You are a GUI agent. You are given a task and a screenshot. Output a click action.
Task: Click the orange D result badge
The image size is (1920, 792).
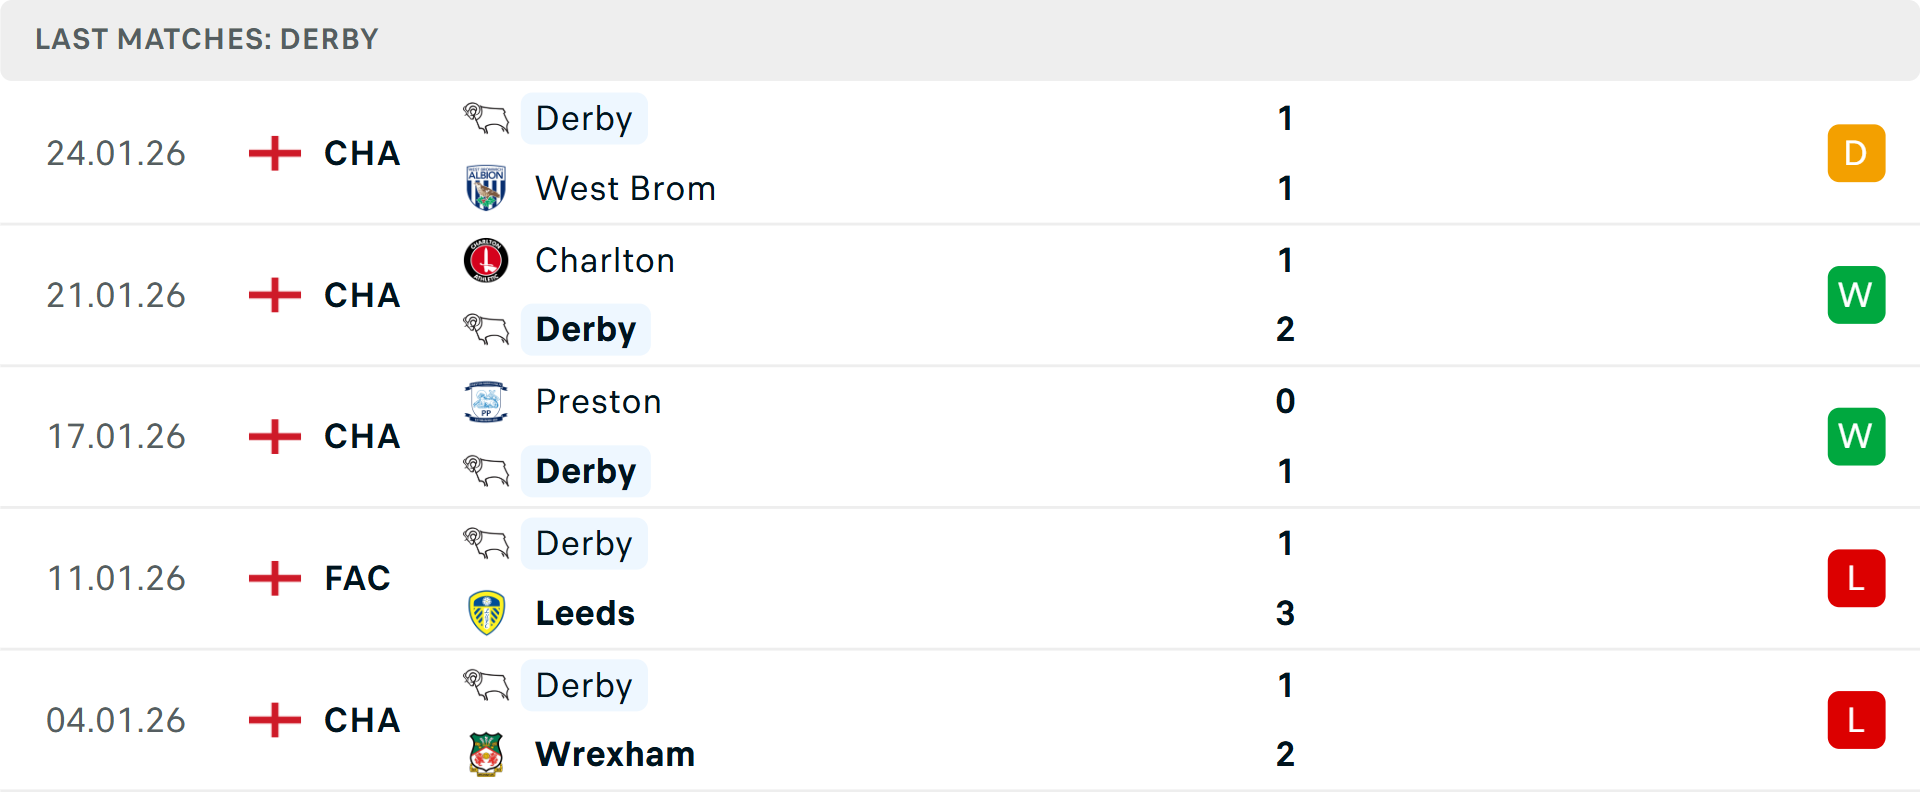point(1856,153)
